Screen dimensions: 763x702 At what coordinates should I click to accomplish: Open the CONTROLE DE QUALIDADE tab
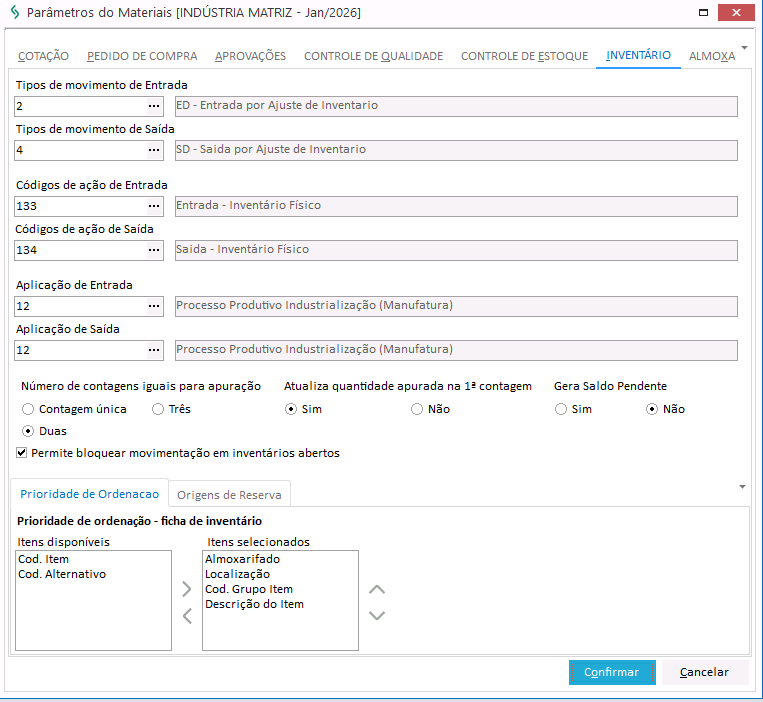click(x=374, y=56)
